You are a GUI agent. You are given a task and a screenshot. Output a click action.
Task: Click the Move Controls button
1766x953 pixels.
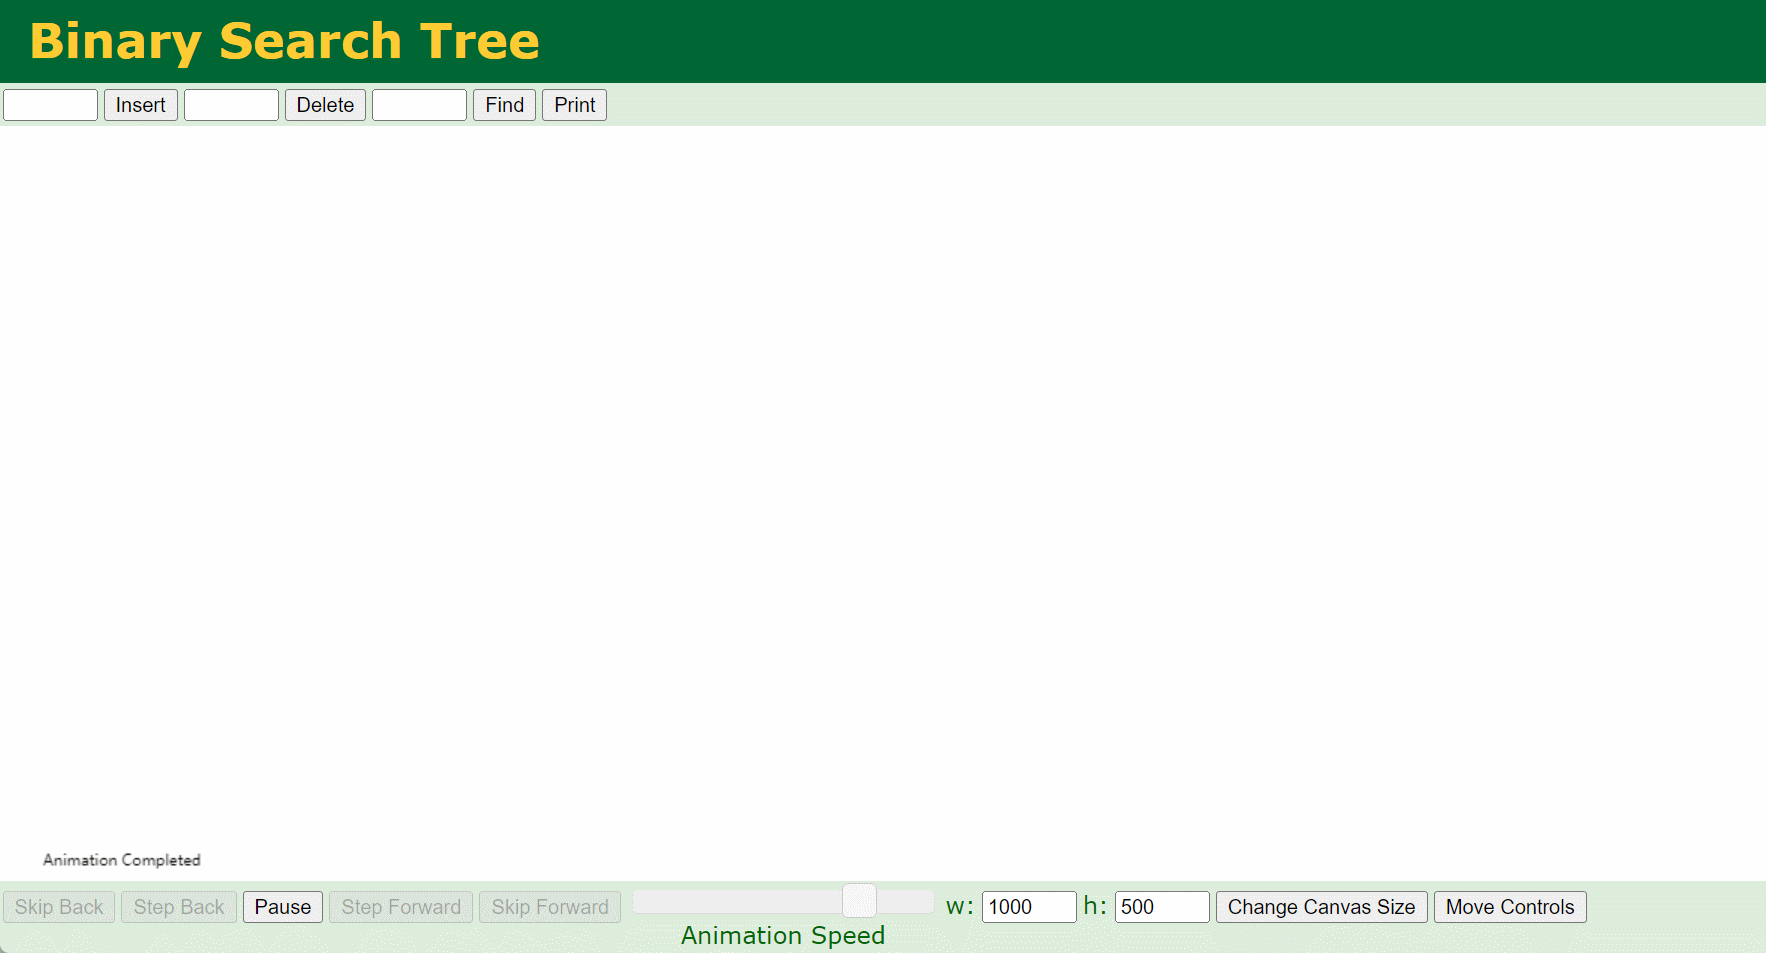tap(1510, 907)
